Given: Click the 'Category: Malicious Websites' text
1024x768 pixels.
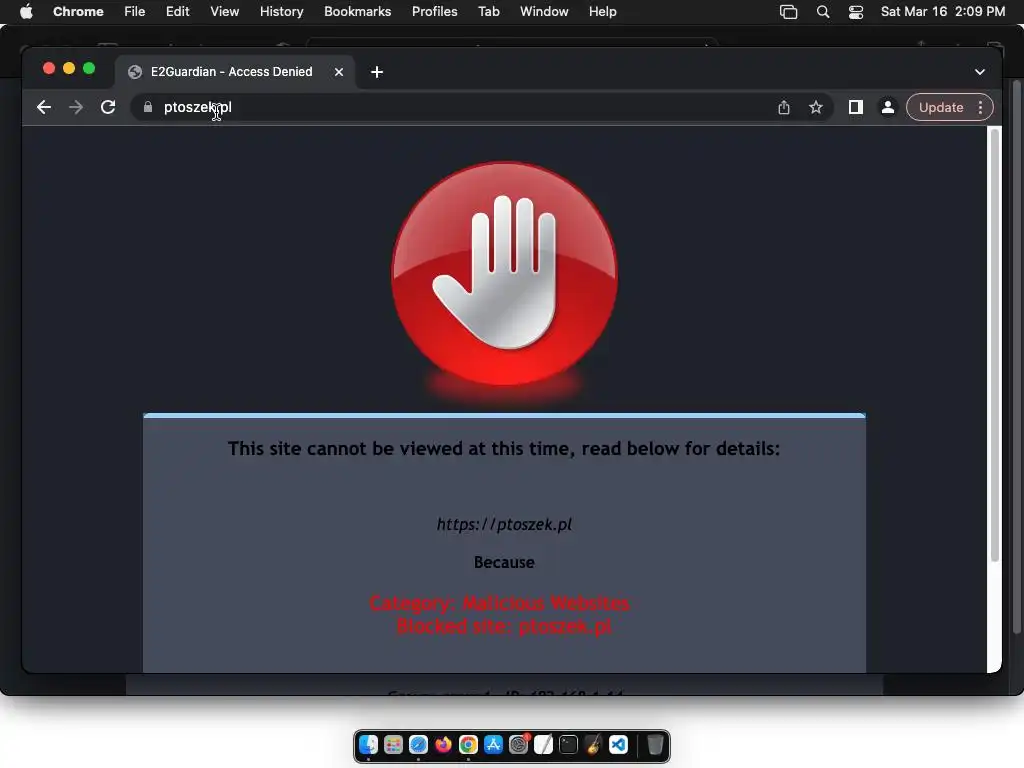Looking at the screenshot, I should point(500,603).
